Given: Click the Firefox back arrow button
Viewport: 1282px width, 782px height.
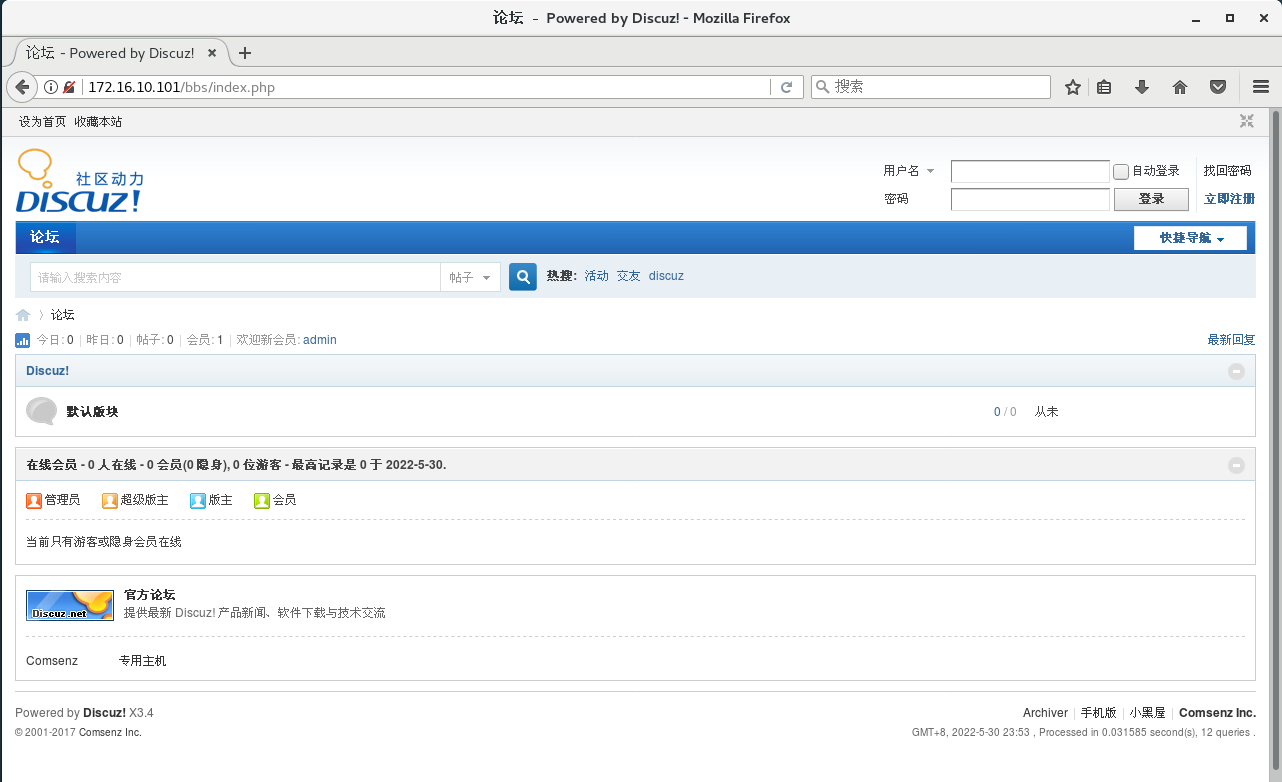Looking at the screenshot, I should click(22, 87).
